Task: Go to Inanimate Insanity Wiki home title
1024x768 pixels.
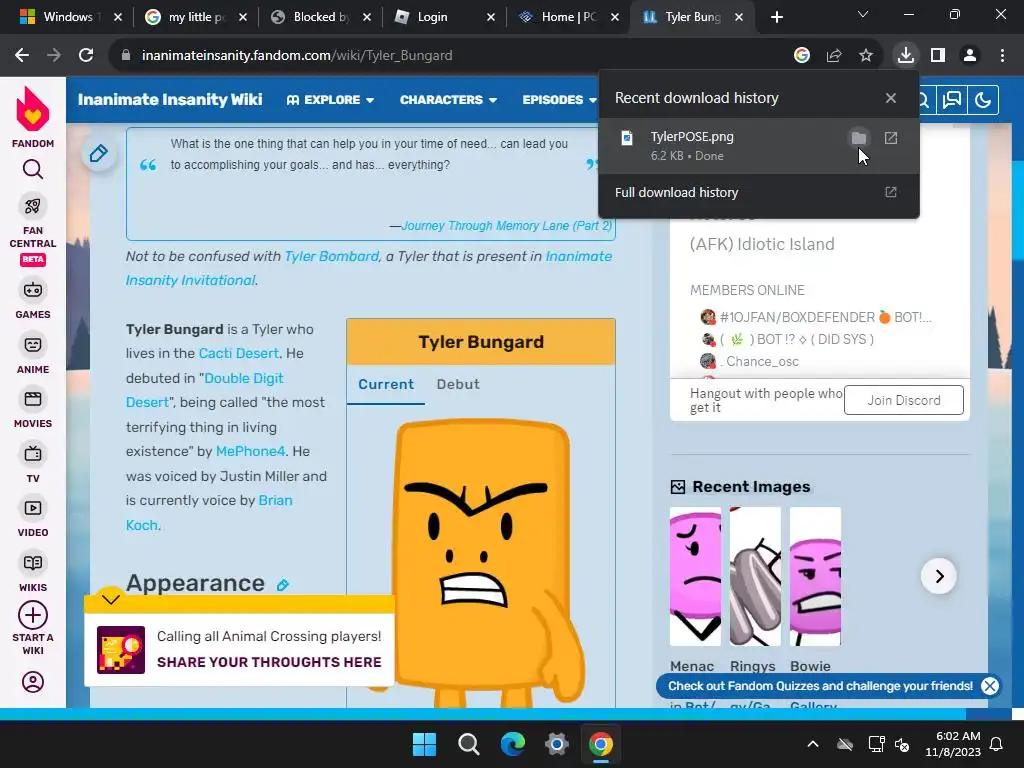Action: 170,99
